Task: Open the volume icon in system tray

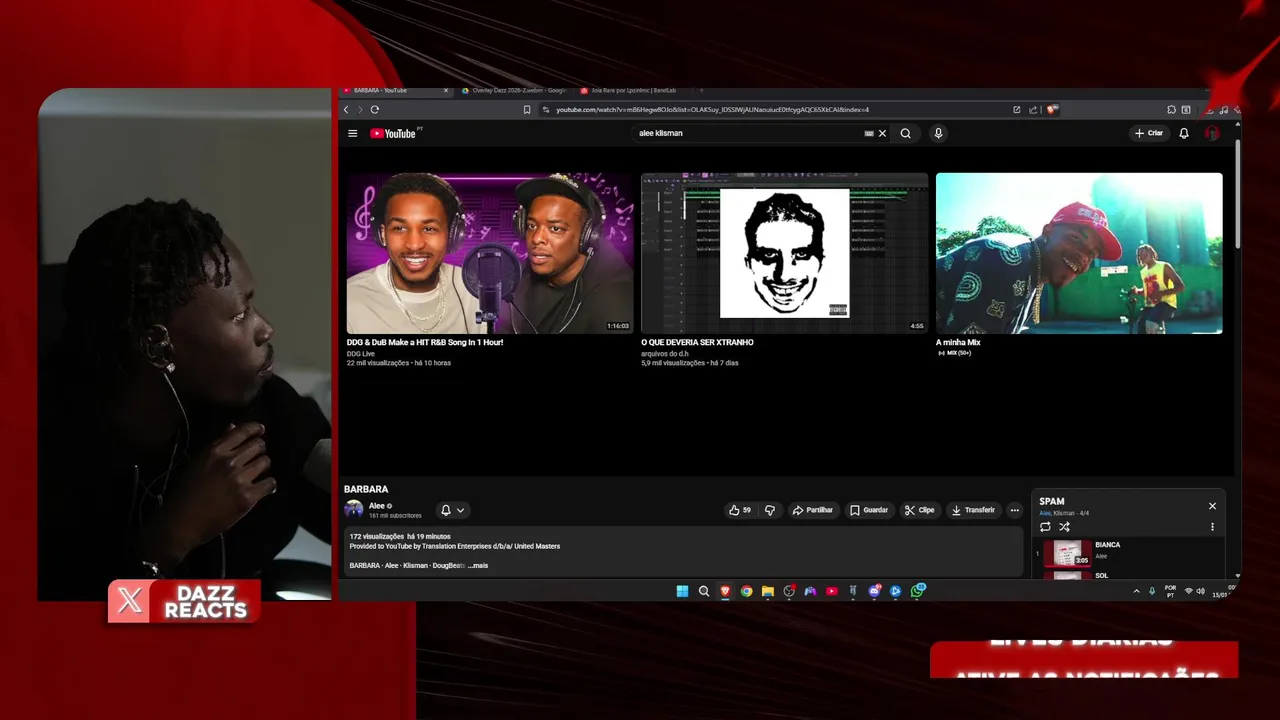Action: [x=1200, y=591]
